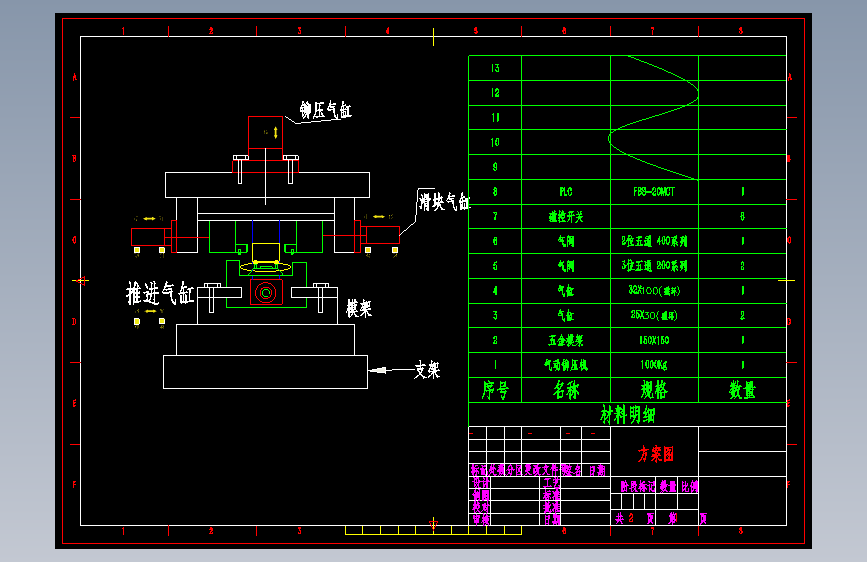Select the PLC name cell
The image size is (867, 562).
click(x=566, y=192)
